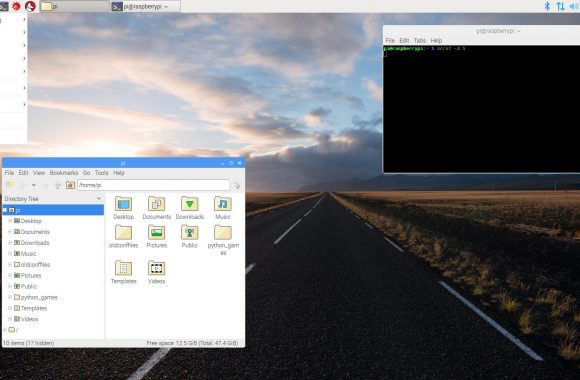Open the terminal window's Help menu
The image size is (580, 380).
click(x=436, y=40)
